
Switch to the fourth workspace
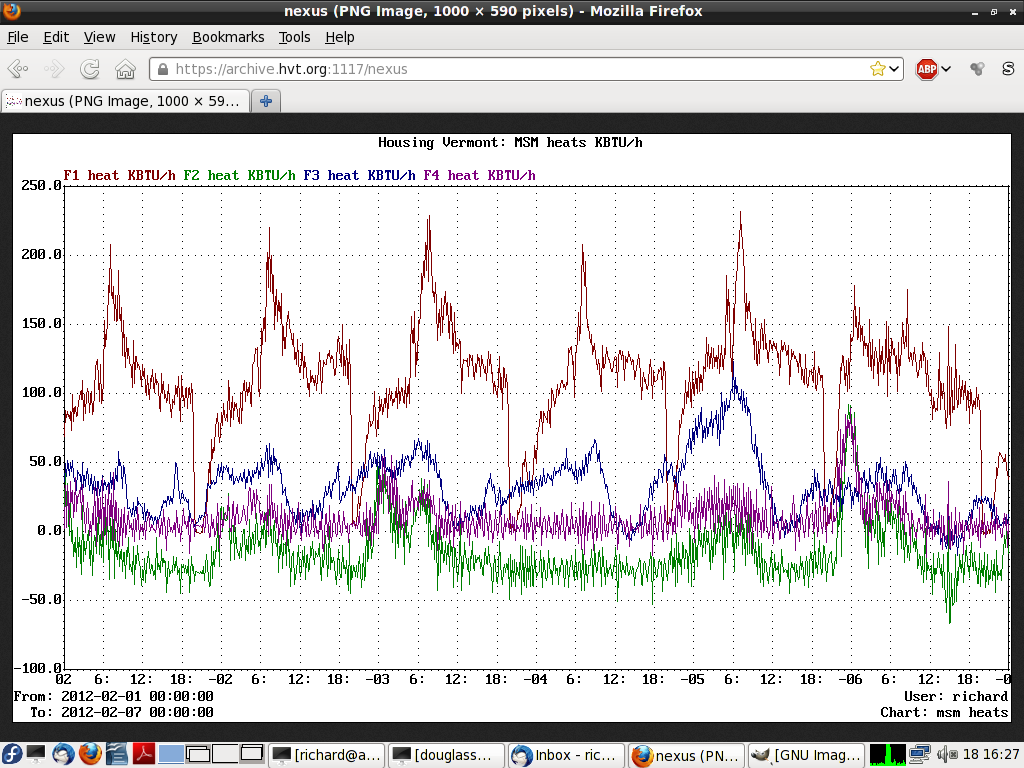point(251,754)
